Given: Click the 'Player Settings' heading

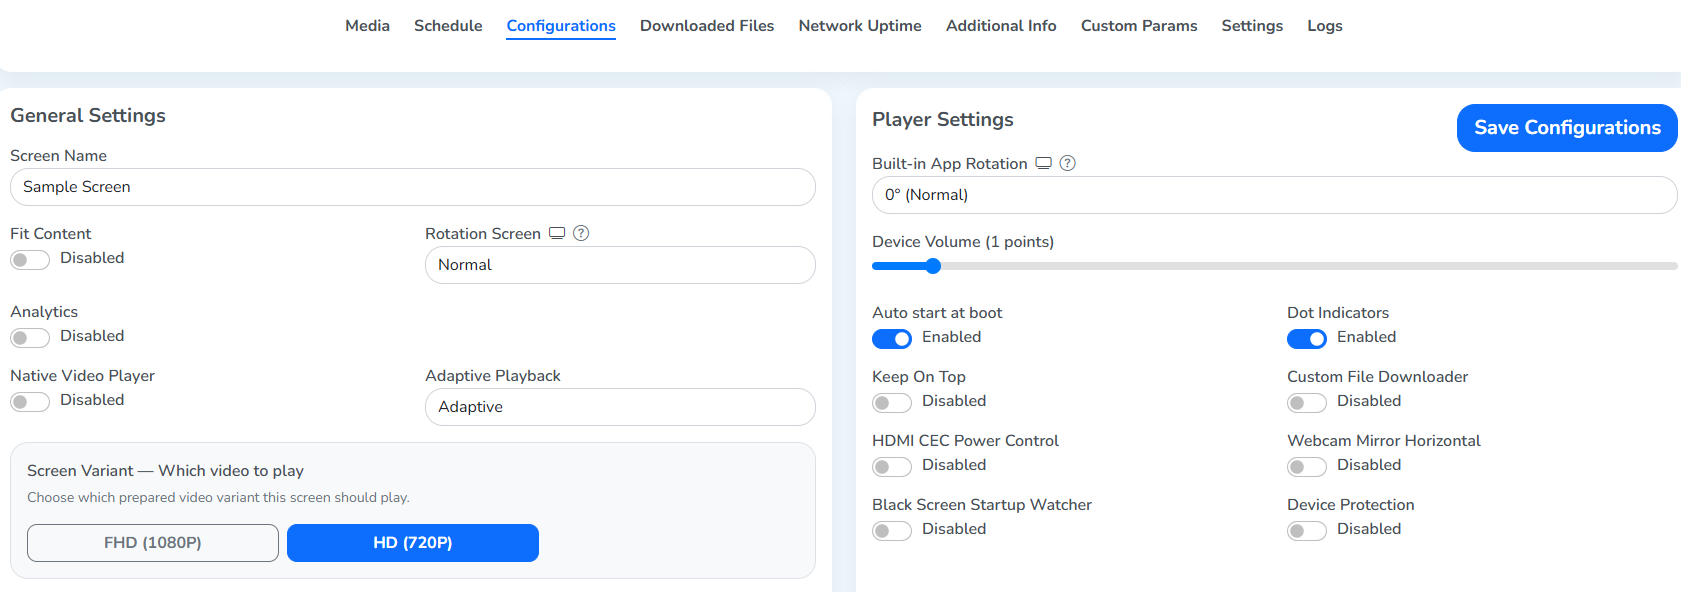Looking at the screenshot, I should 943,119.
